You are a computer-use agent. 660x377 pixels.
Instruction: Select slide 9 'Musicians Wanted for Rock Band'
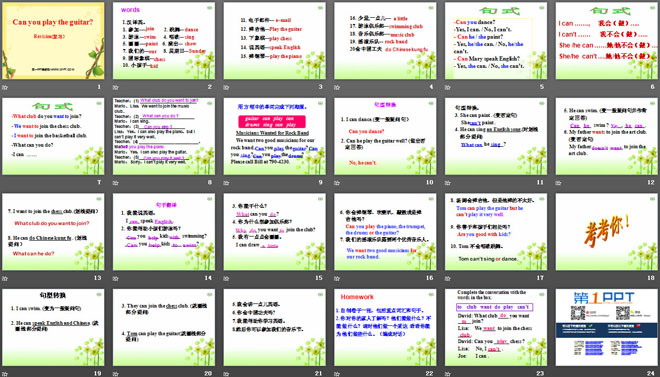click(x=274, y=136)
